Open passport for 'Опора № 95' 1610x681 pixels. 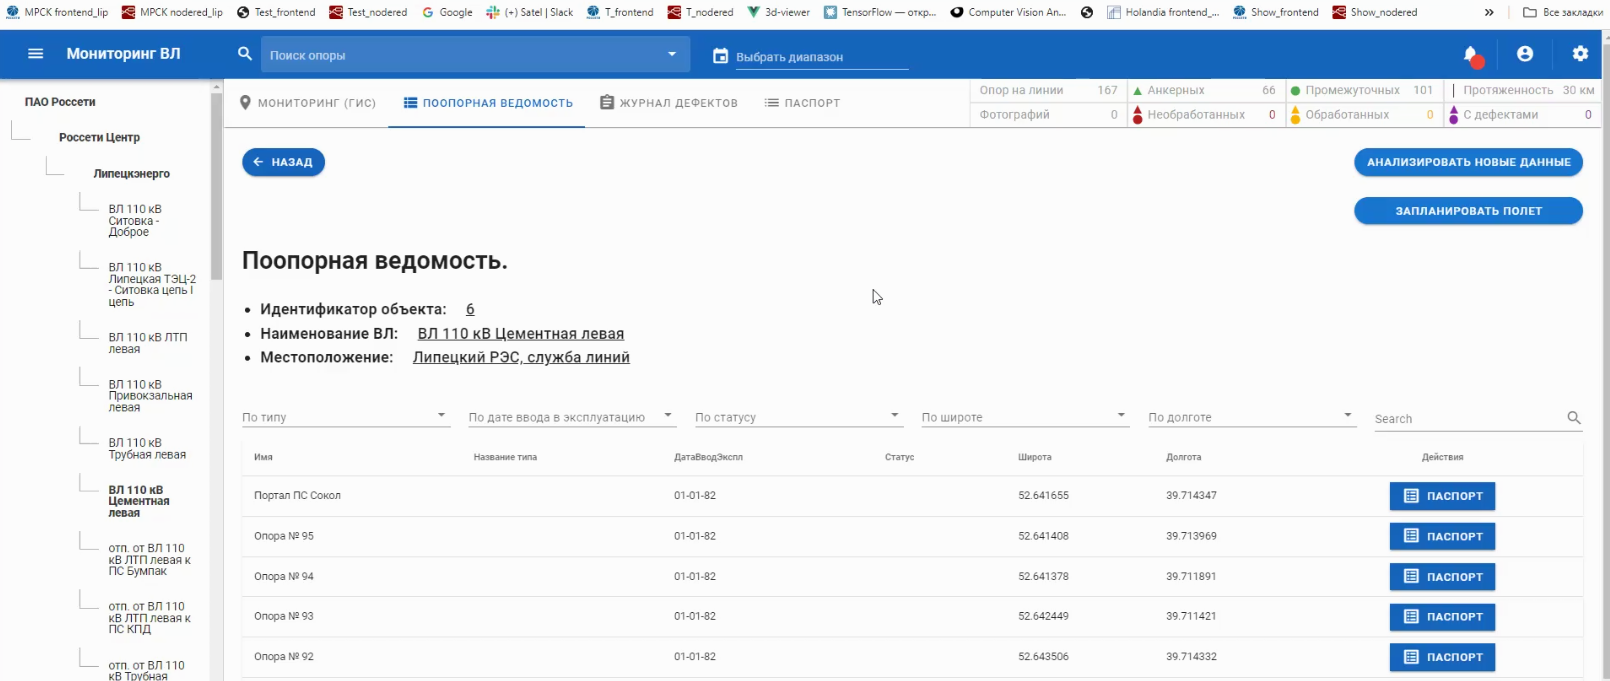coord(1442,536)
